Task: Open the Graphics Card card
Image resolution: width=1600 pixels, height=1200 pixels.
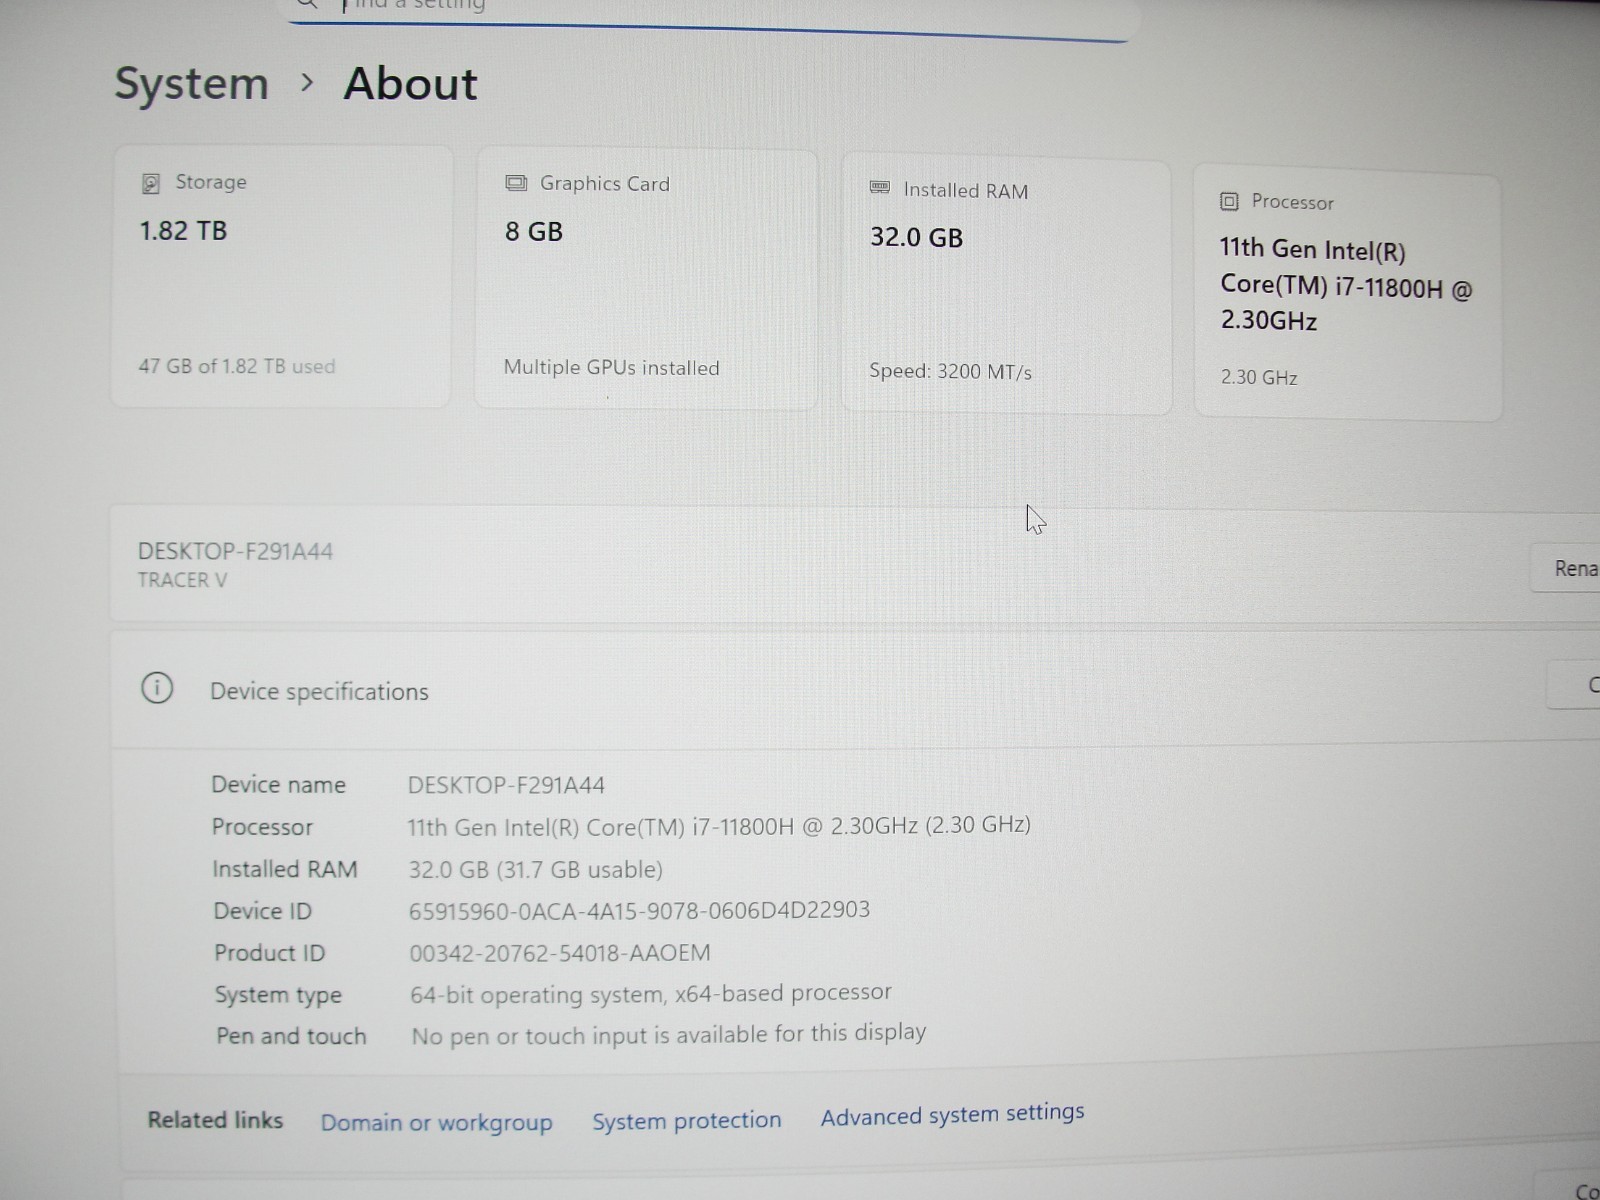Action: (646, 279)
